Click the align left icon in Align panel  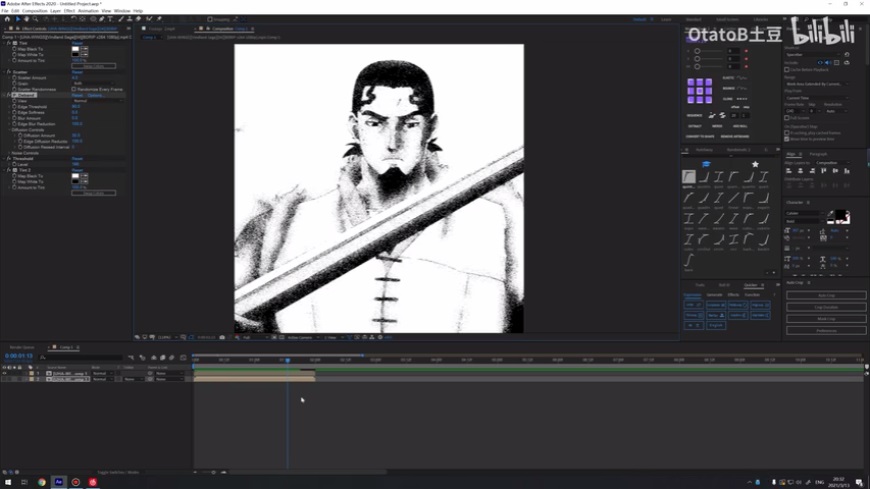pyautogui.click(x=789, y=171)
